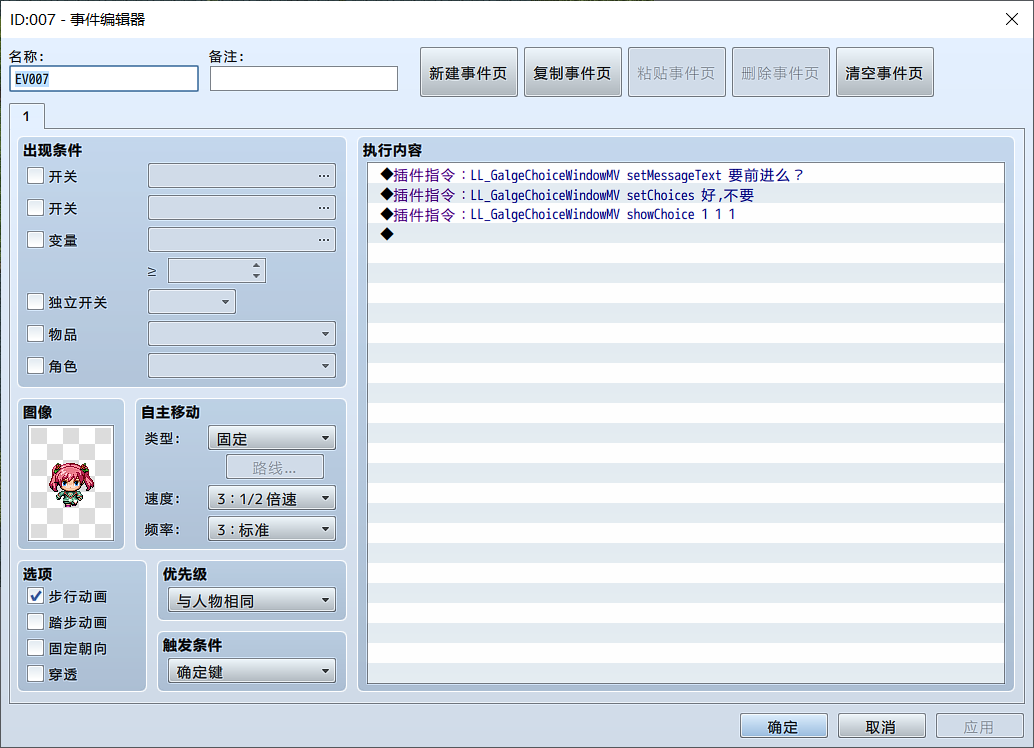Increase the variable threshold with up arrow
The width and height of the screenshot is (1034, 748).
pyautogui.click(x=257, y=265)
